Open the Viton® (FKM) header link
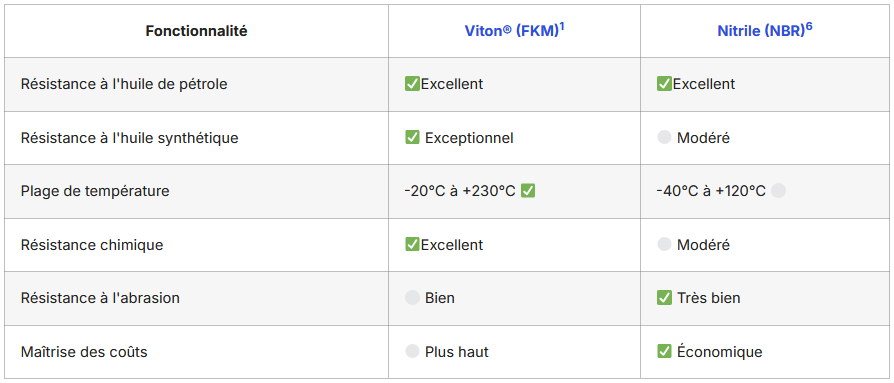Image resolution: width=894 pixels, height=383 pixels. click(511, 31)
